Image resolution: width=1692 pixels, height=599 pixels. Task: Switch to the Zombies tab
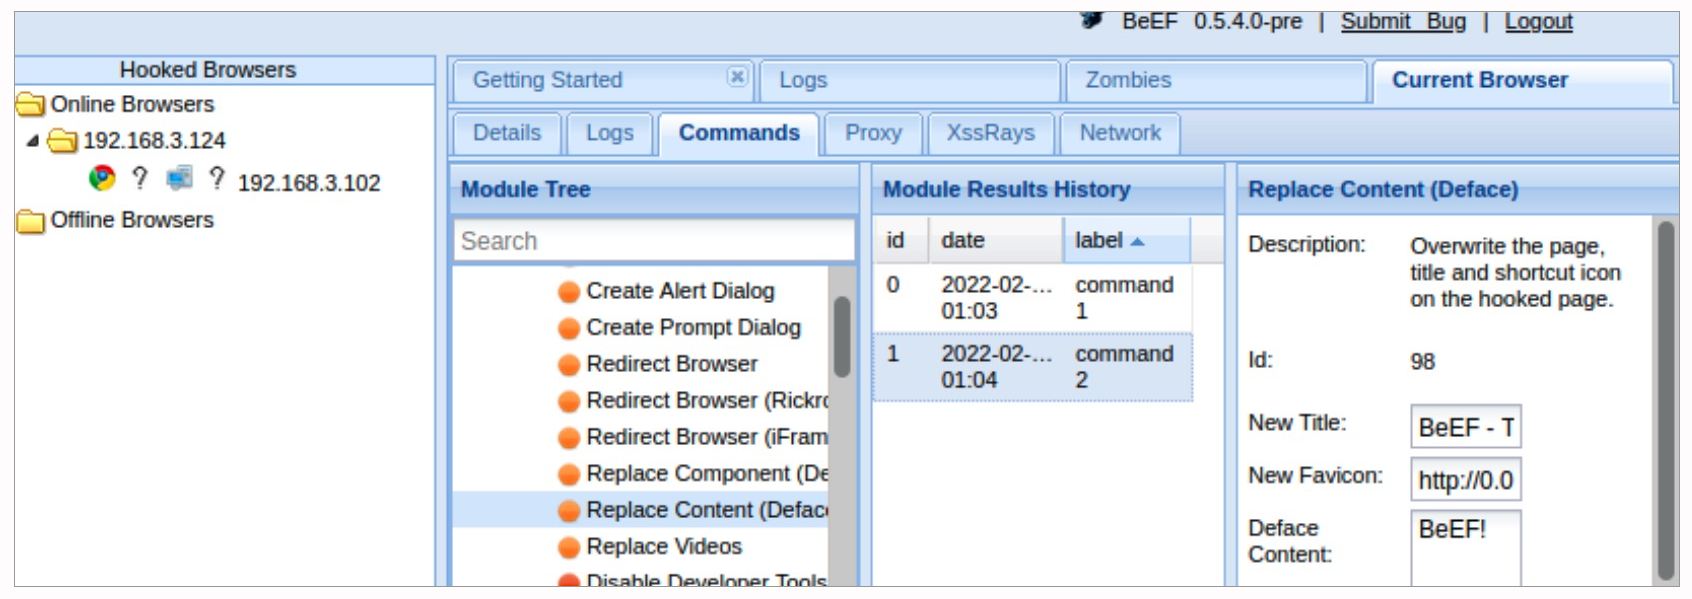(x=1128, y=80)
